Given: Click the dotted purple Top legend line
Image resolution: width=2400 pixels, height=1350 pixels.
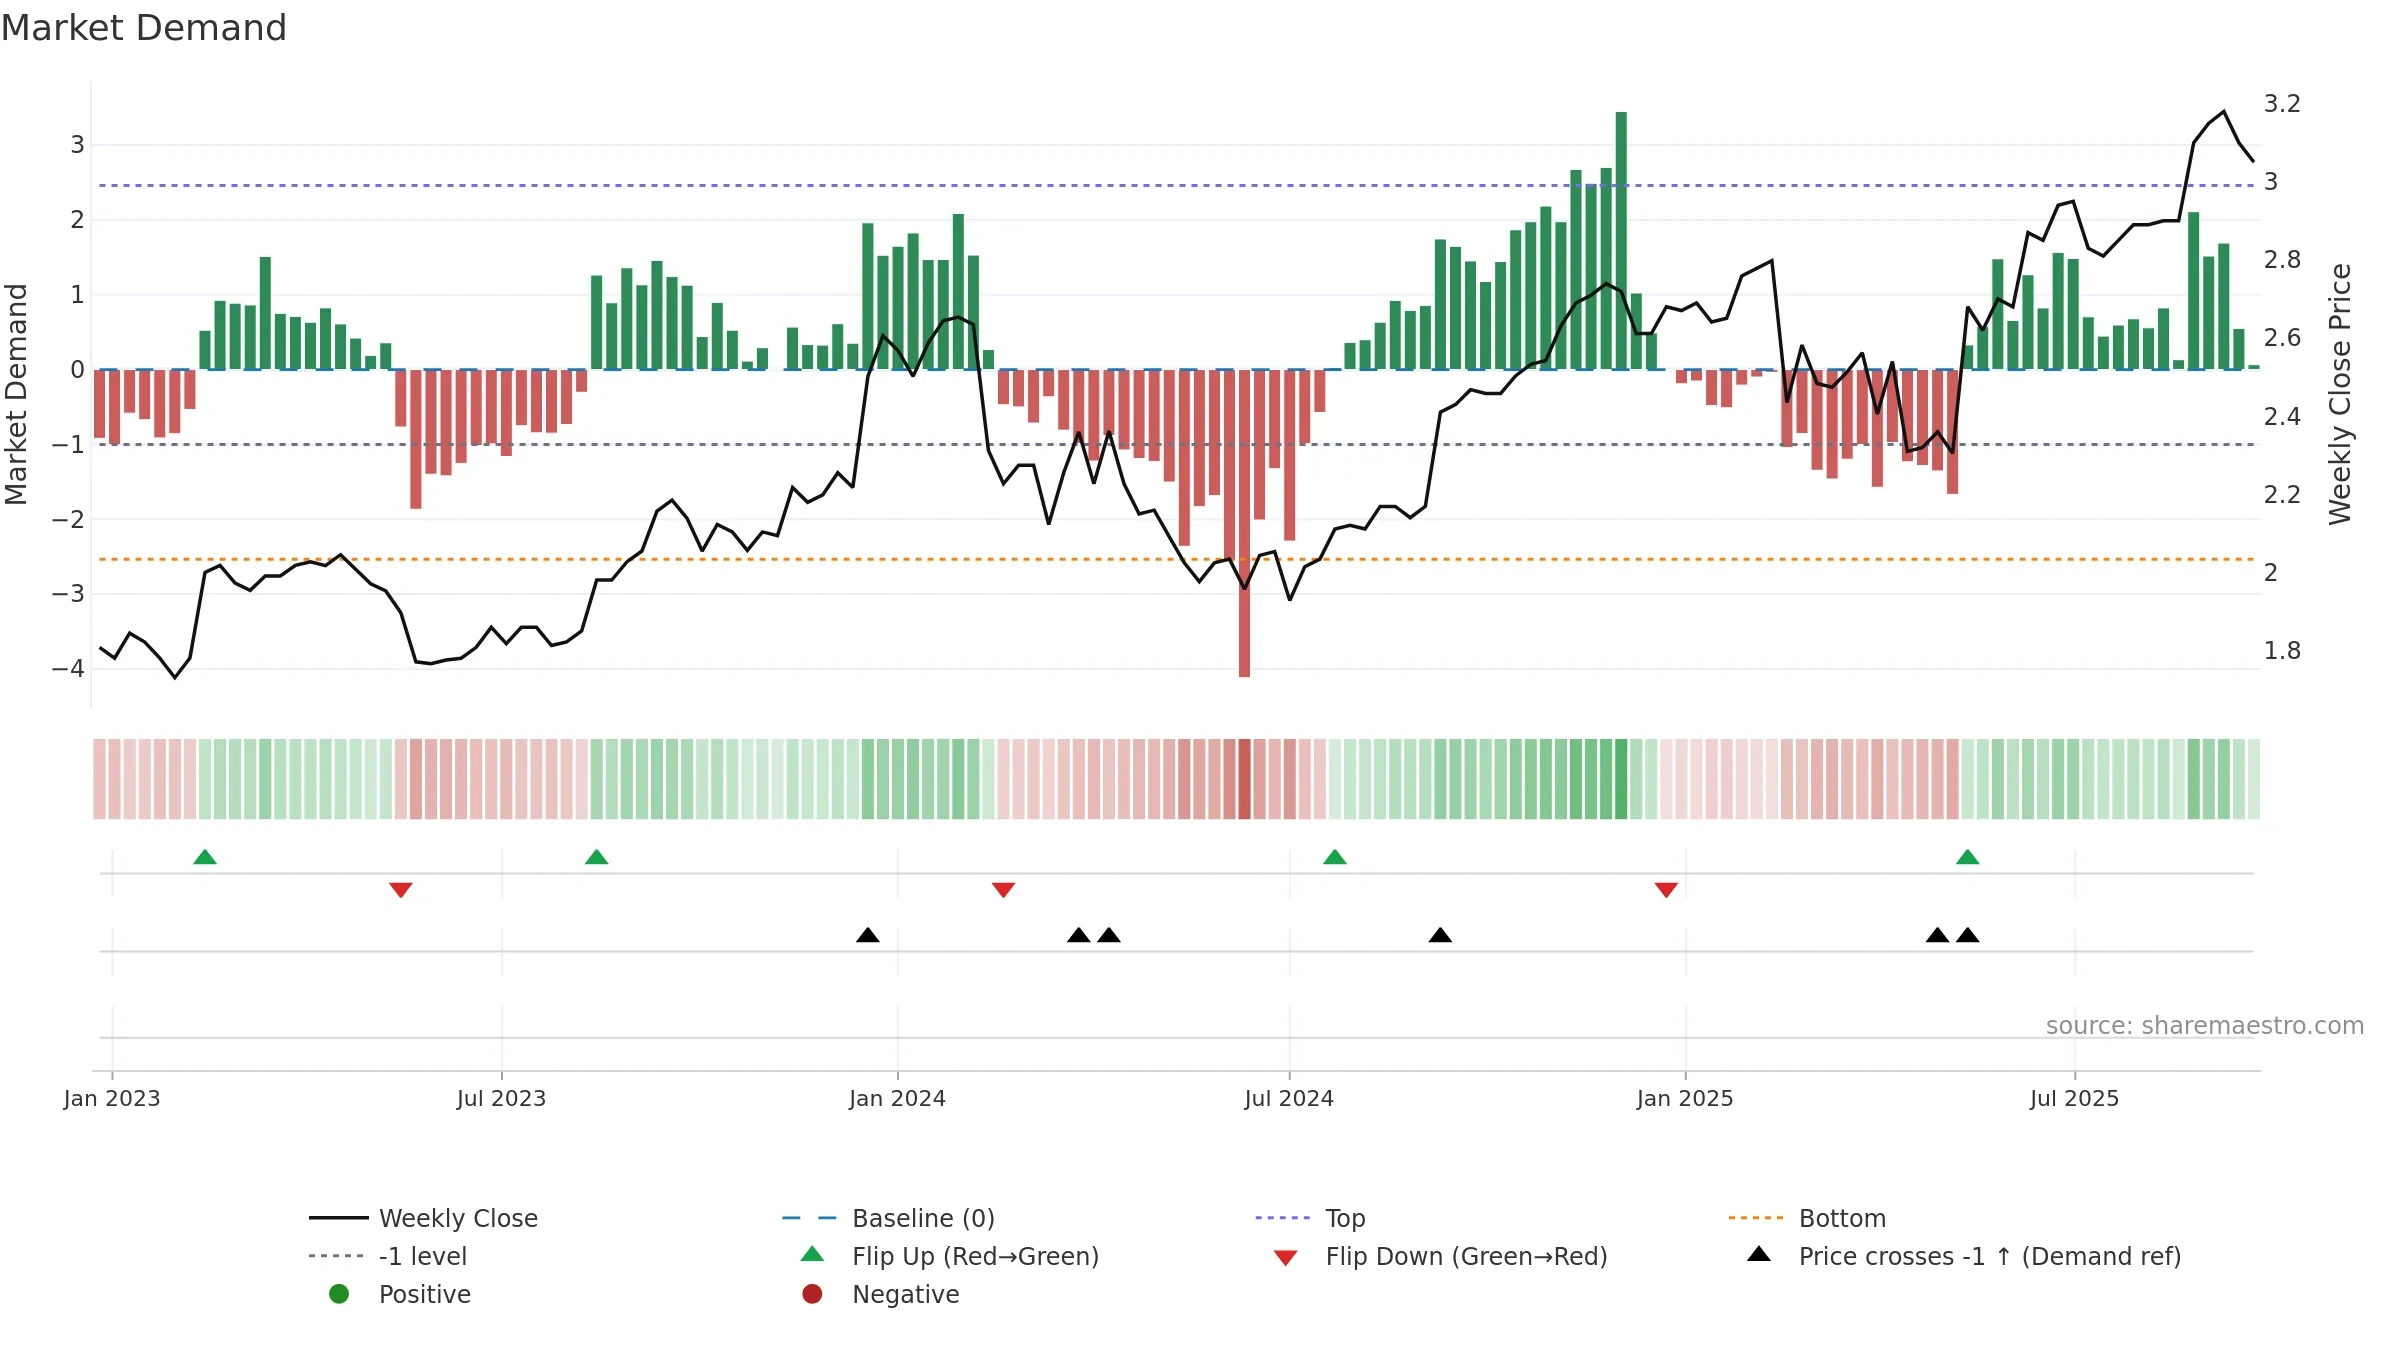Looking at the screenshot, I should [x=1285, y=1218].
